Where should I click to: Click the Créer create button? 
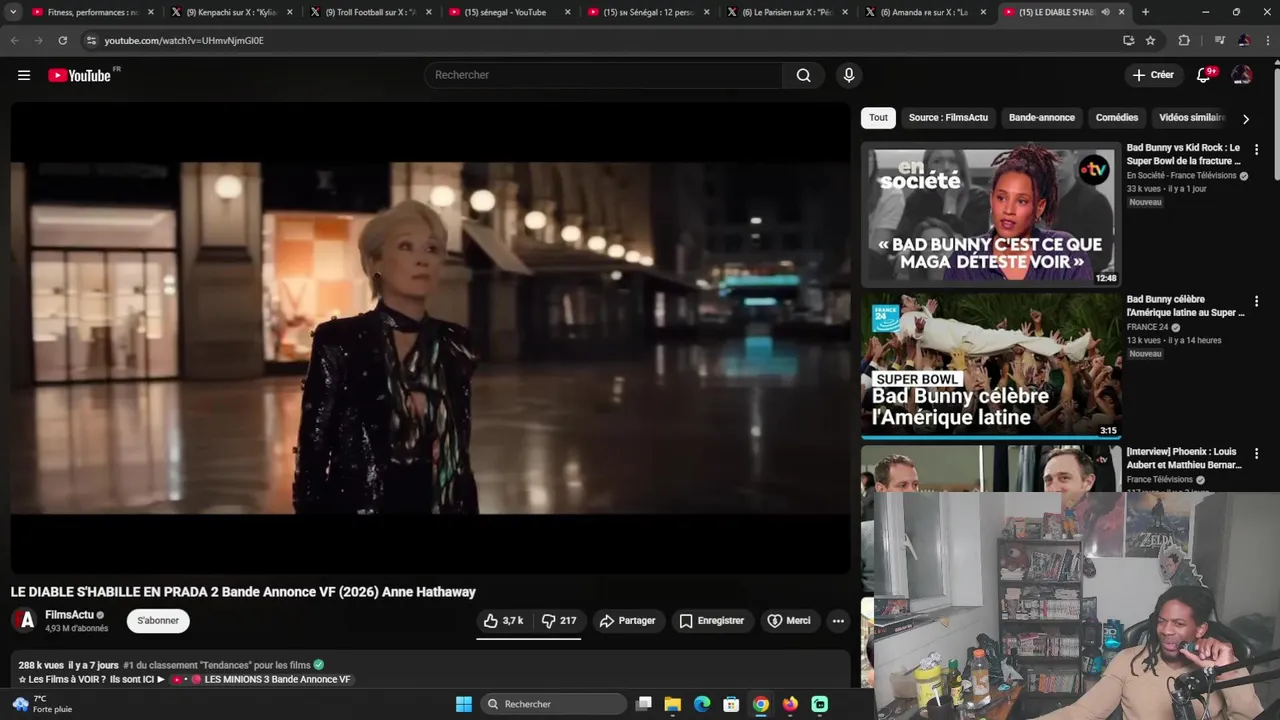pos(1153,75)
